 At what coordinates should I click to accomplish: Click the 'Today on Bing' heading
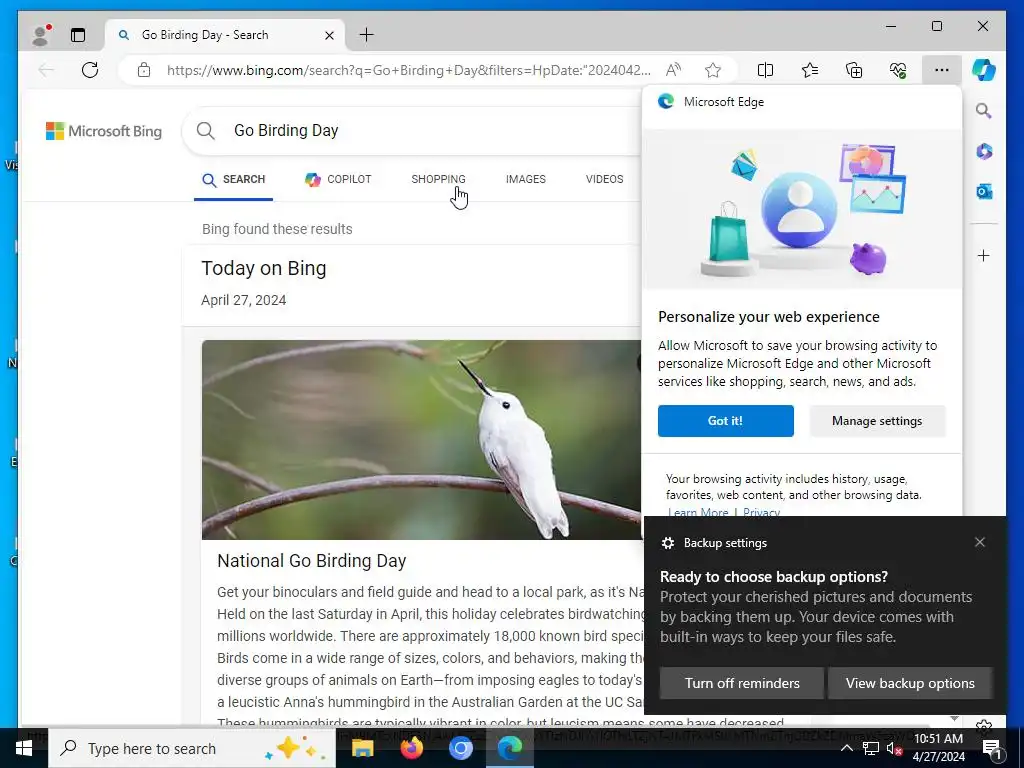(x=264, y=268)
